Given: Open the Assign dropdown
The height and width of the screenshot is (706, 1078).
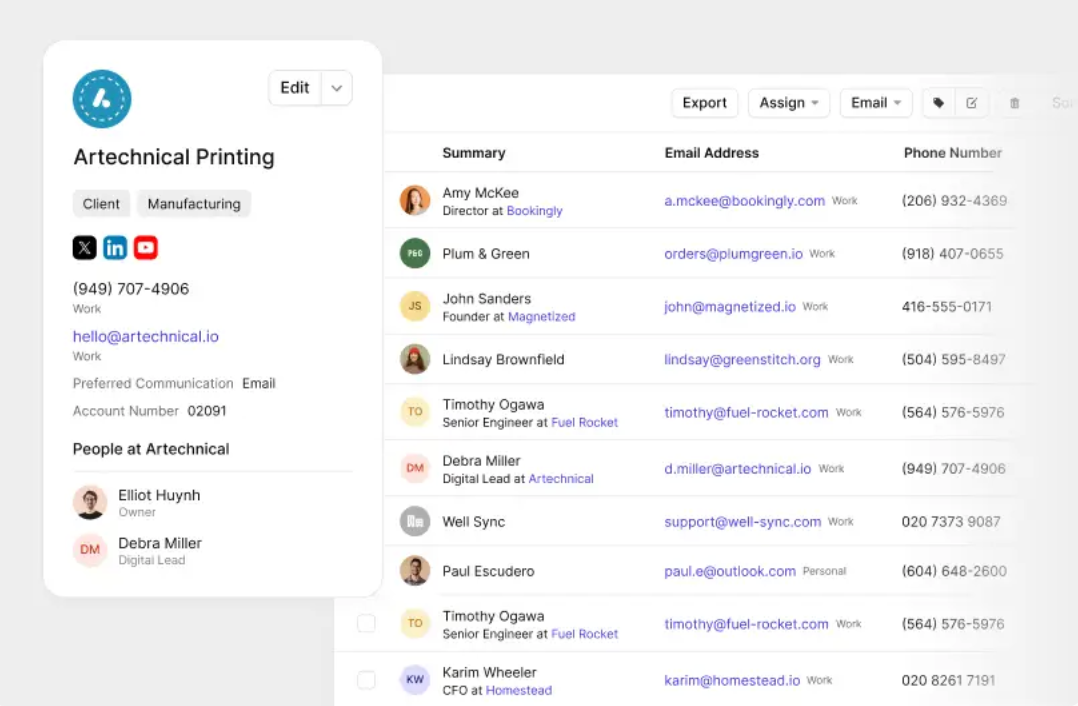Looking at the screenshot, I should [789, 103].
